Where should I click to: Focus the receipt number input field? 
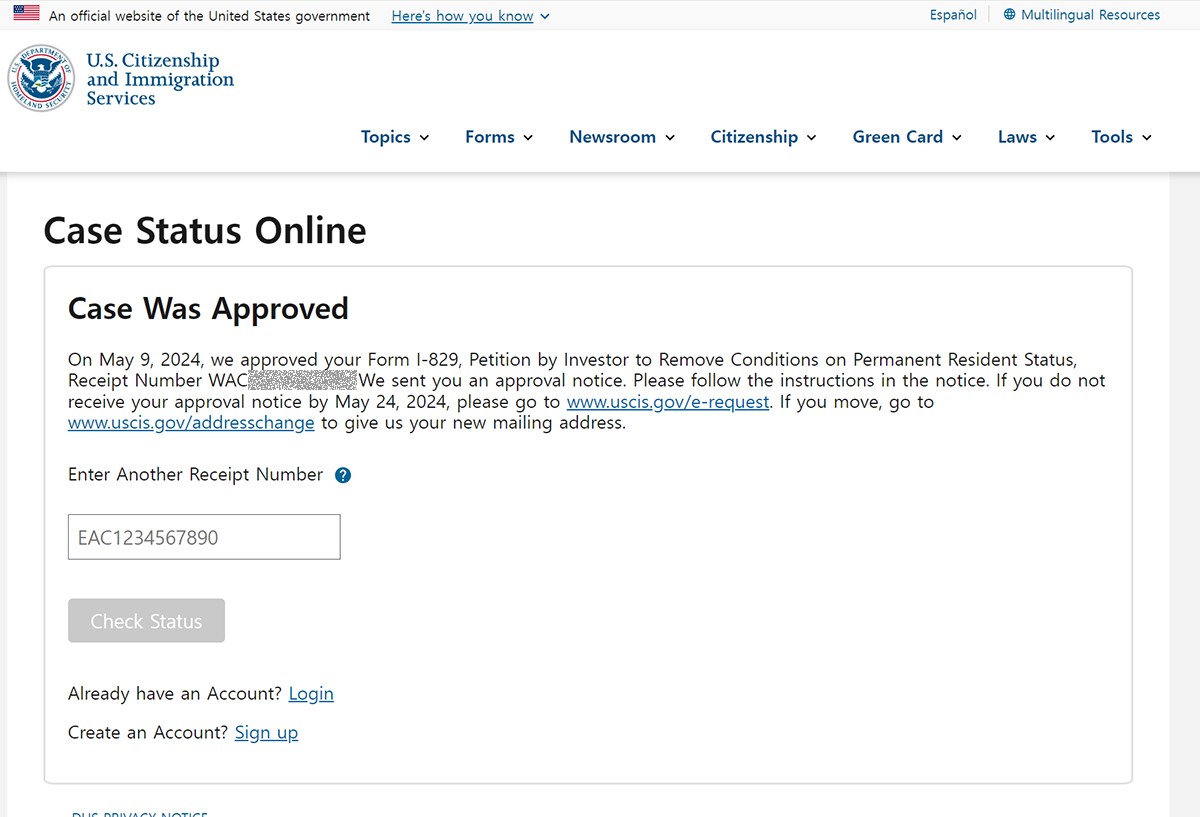pos(204,537)
